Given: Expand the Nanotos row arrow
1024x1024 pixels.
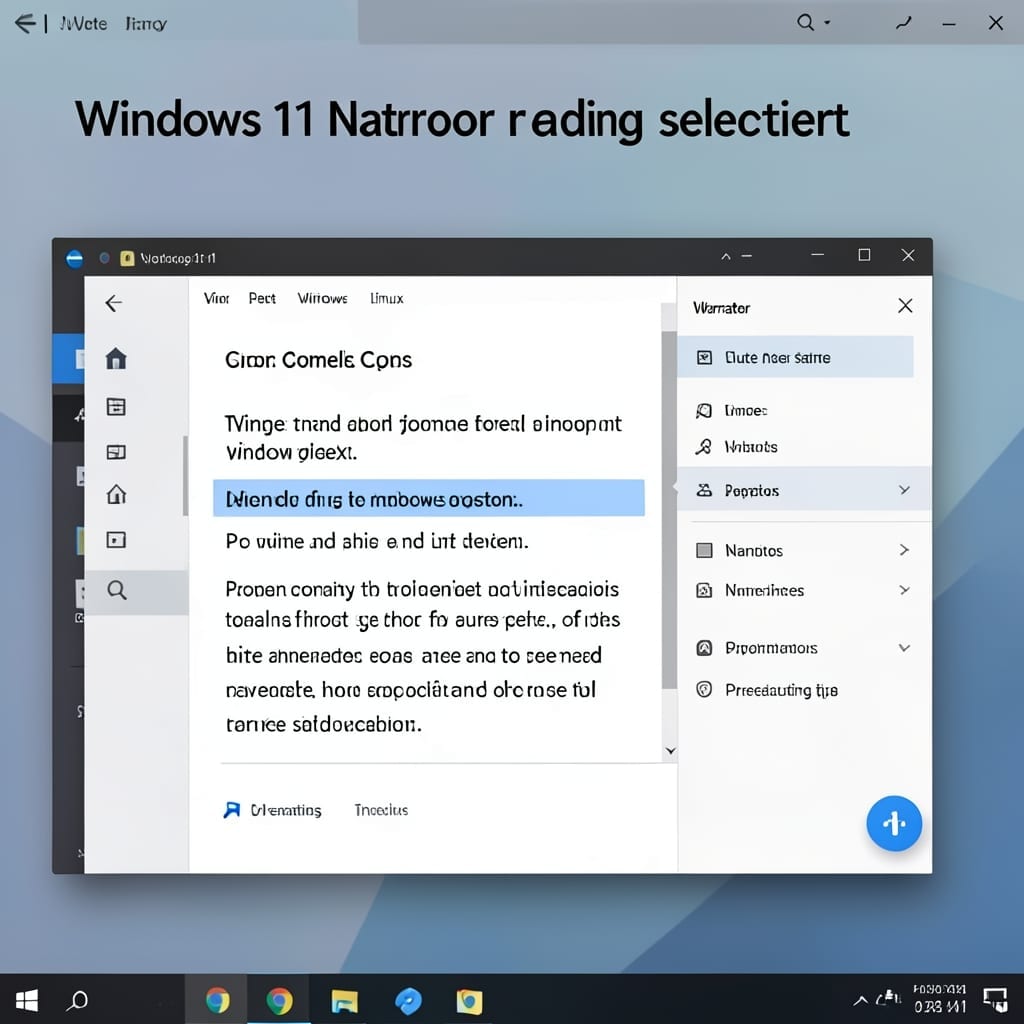Looking at the screenshot, I should pos(904,550).
